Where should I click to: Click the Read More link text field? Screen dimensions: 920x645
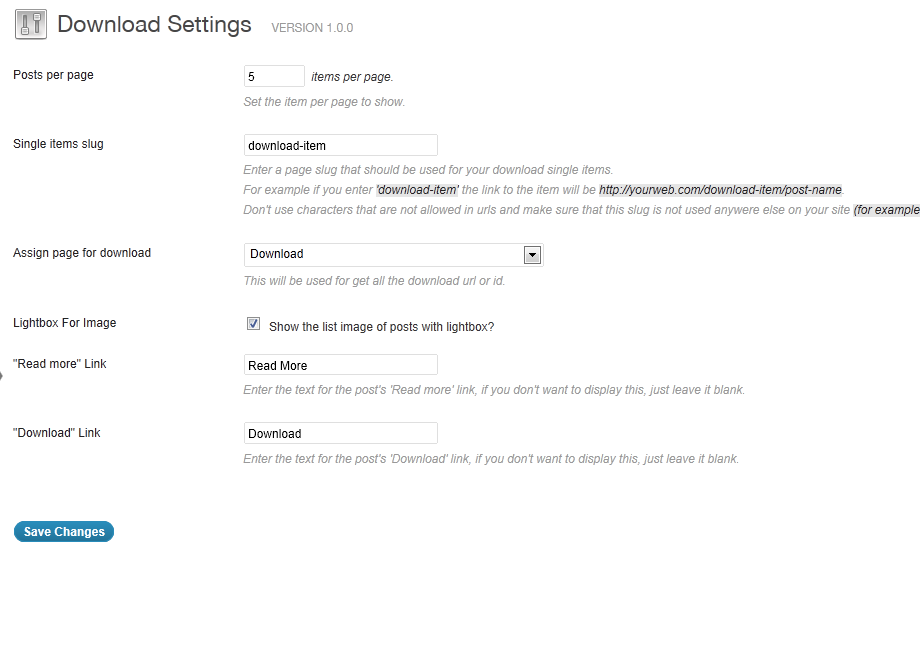click(340, 365)
